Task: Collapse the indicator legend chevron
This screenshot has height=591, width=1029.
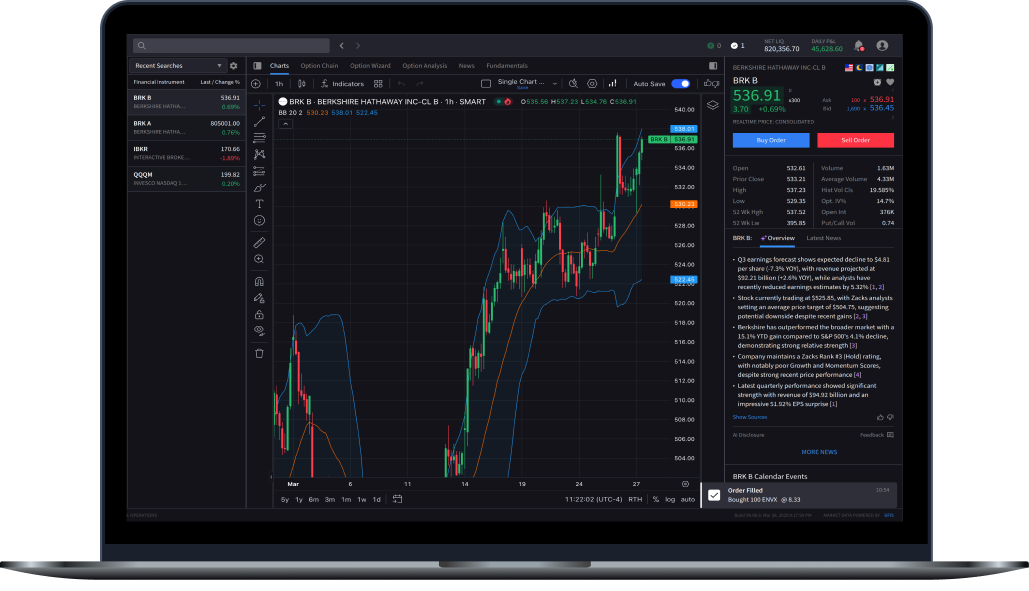Action: click(285, 123)
